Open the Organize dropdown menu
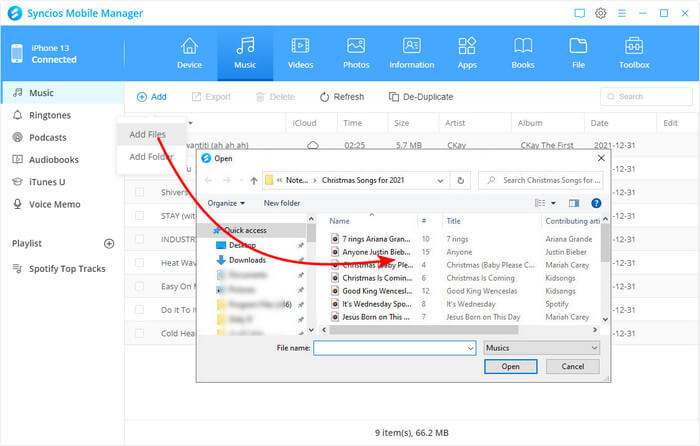 227,203
